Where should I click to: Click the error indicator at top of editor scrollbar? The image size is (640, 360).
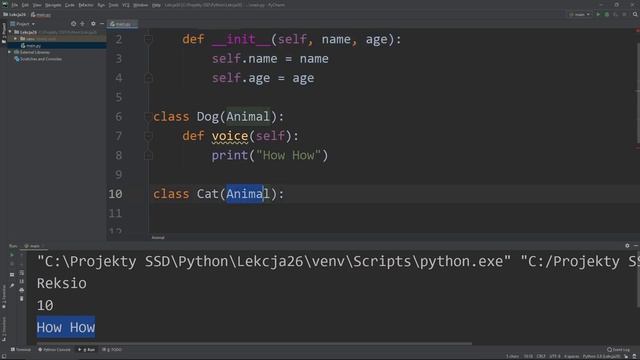coord(637,31)
